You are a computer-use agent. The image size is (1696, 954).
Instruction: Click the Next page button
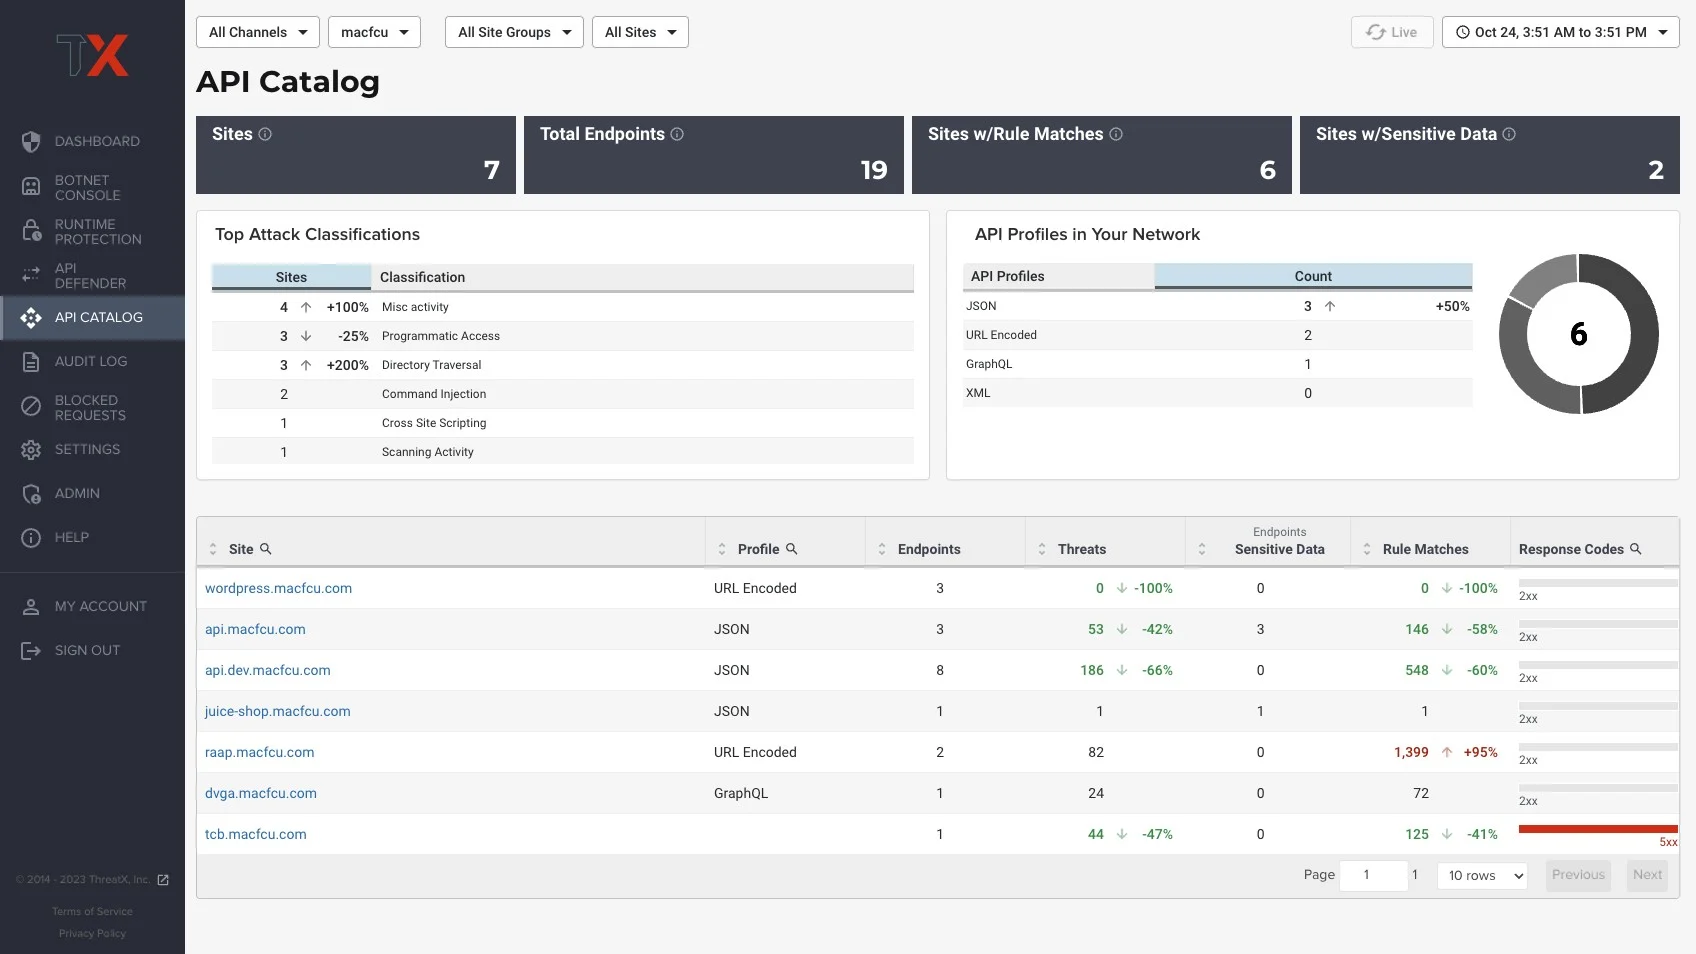1647,875
